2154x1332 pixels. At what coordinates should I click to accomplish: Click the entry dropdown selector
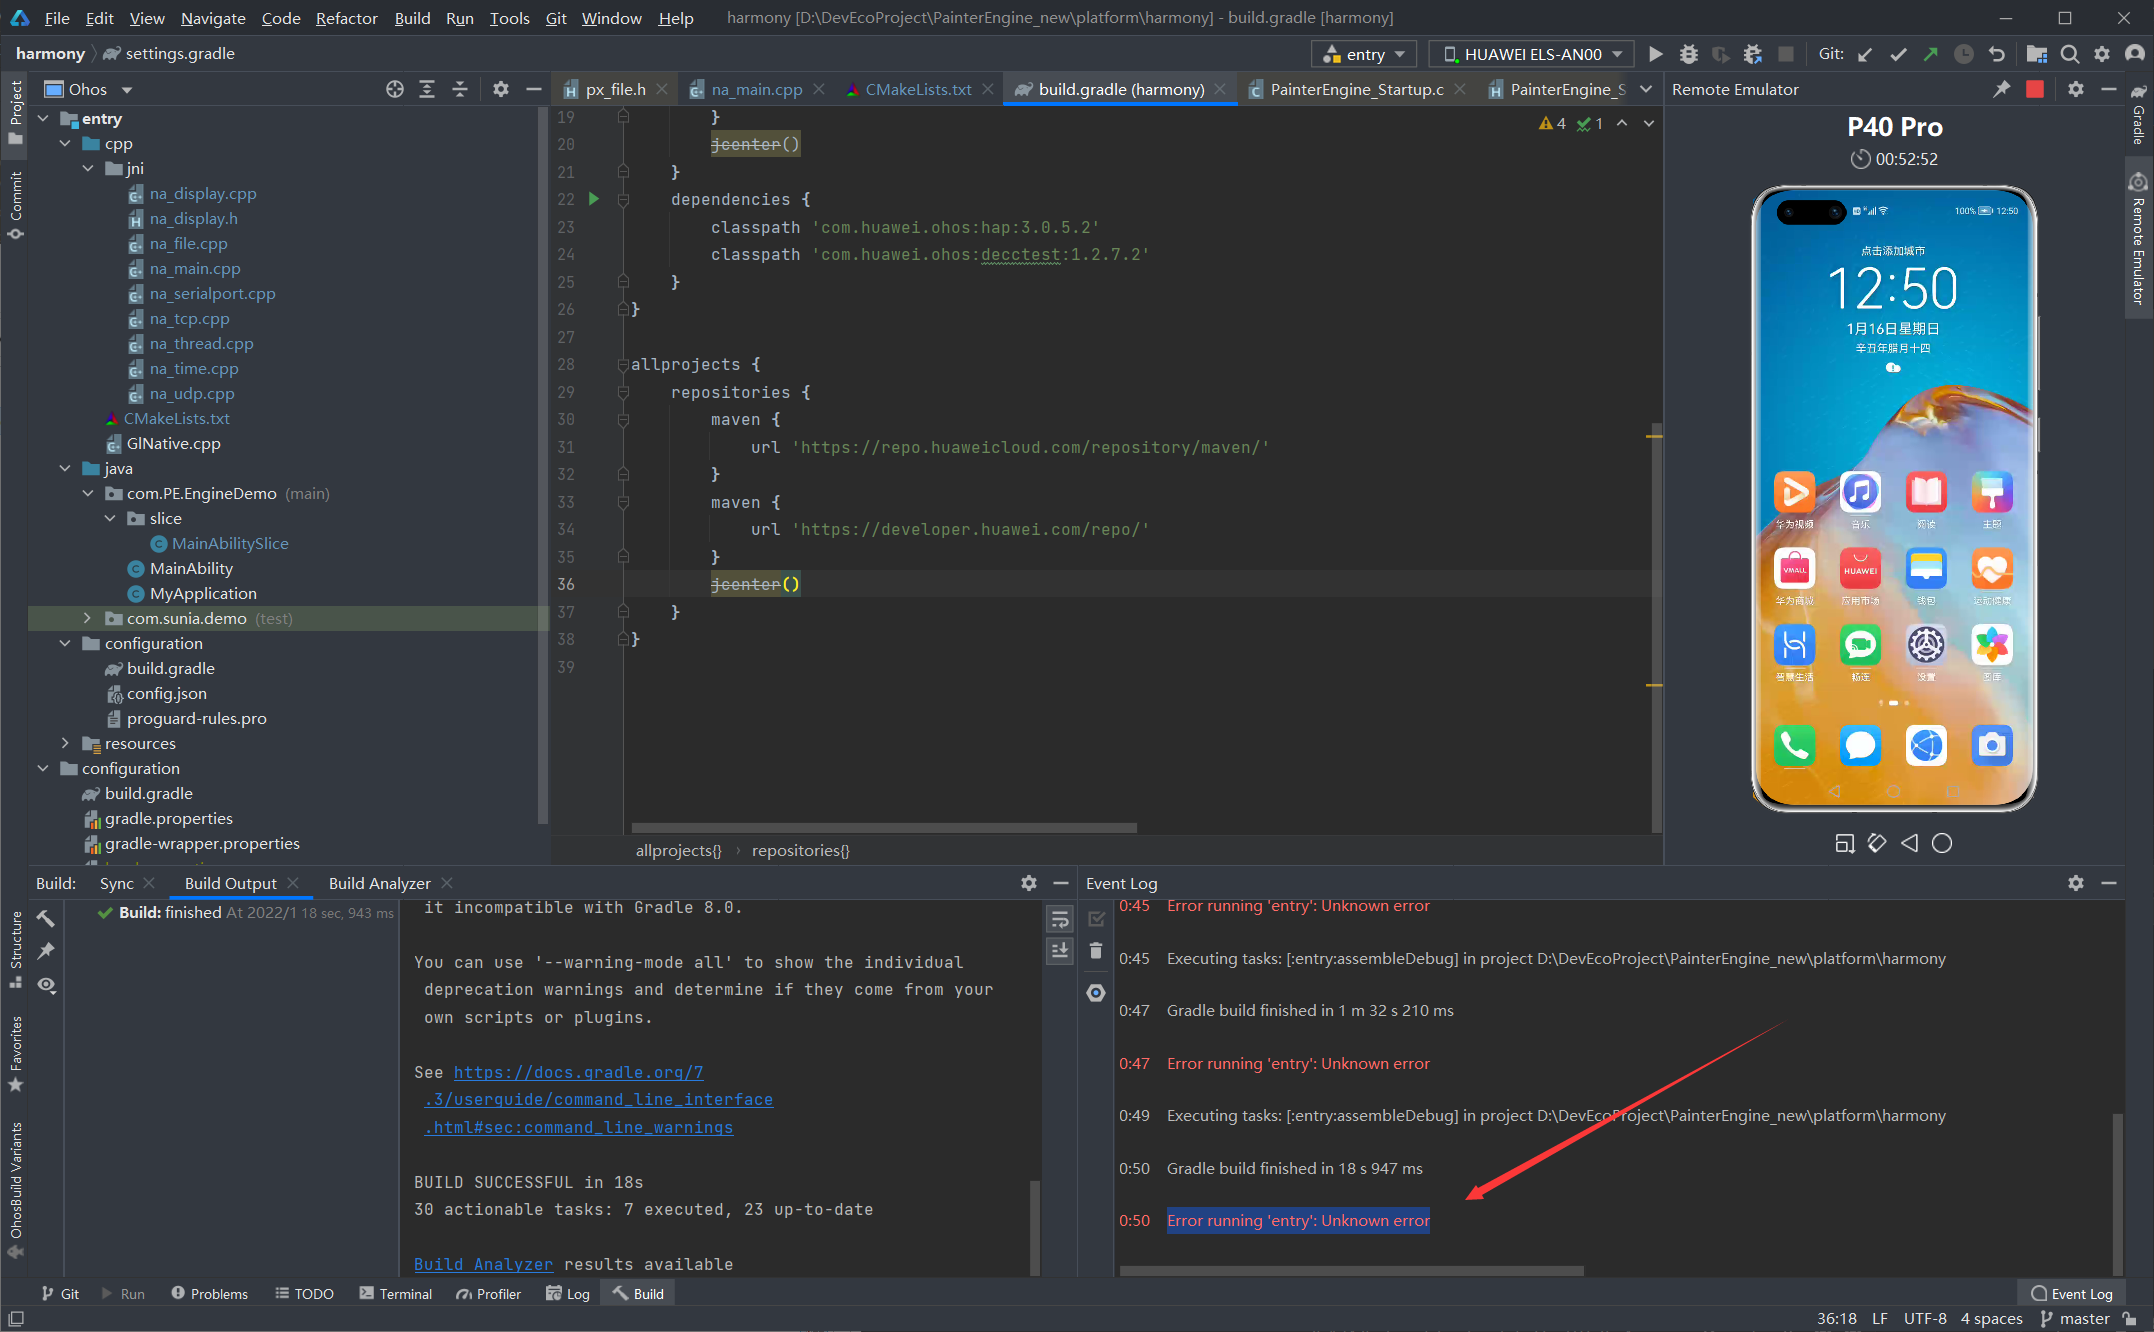(x=1360, y=54)
